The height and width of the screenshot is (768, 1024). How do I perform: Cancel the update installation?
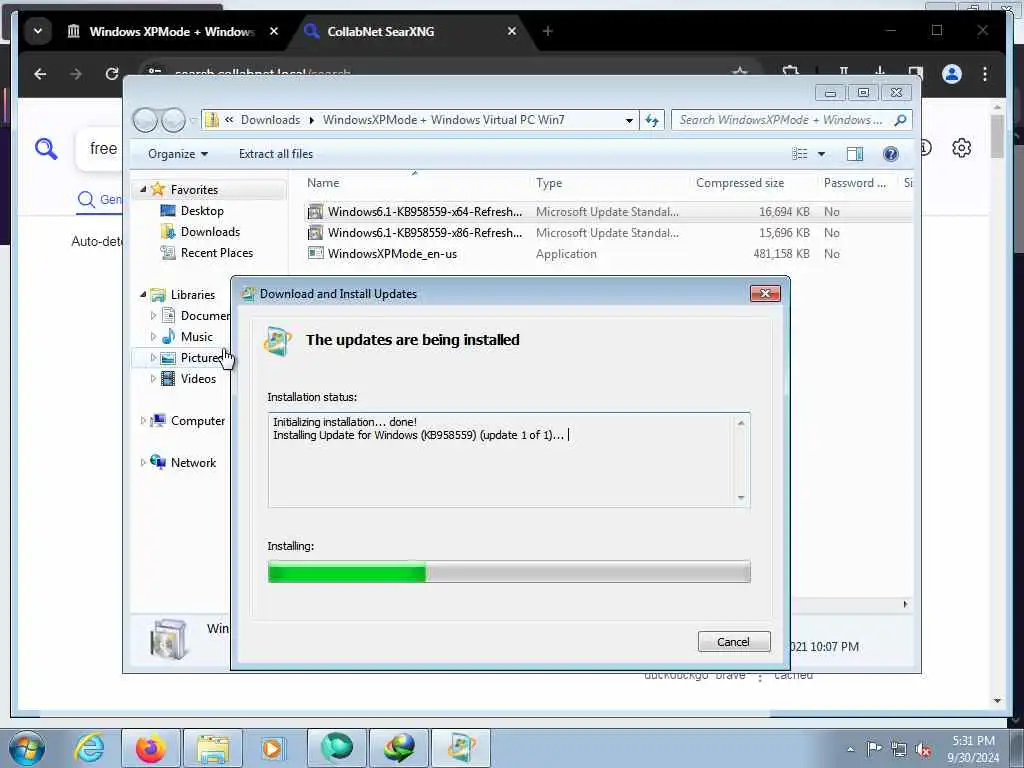pyautogui.click(x=733, y=641)
